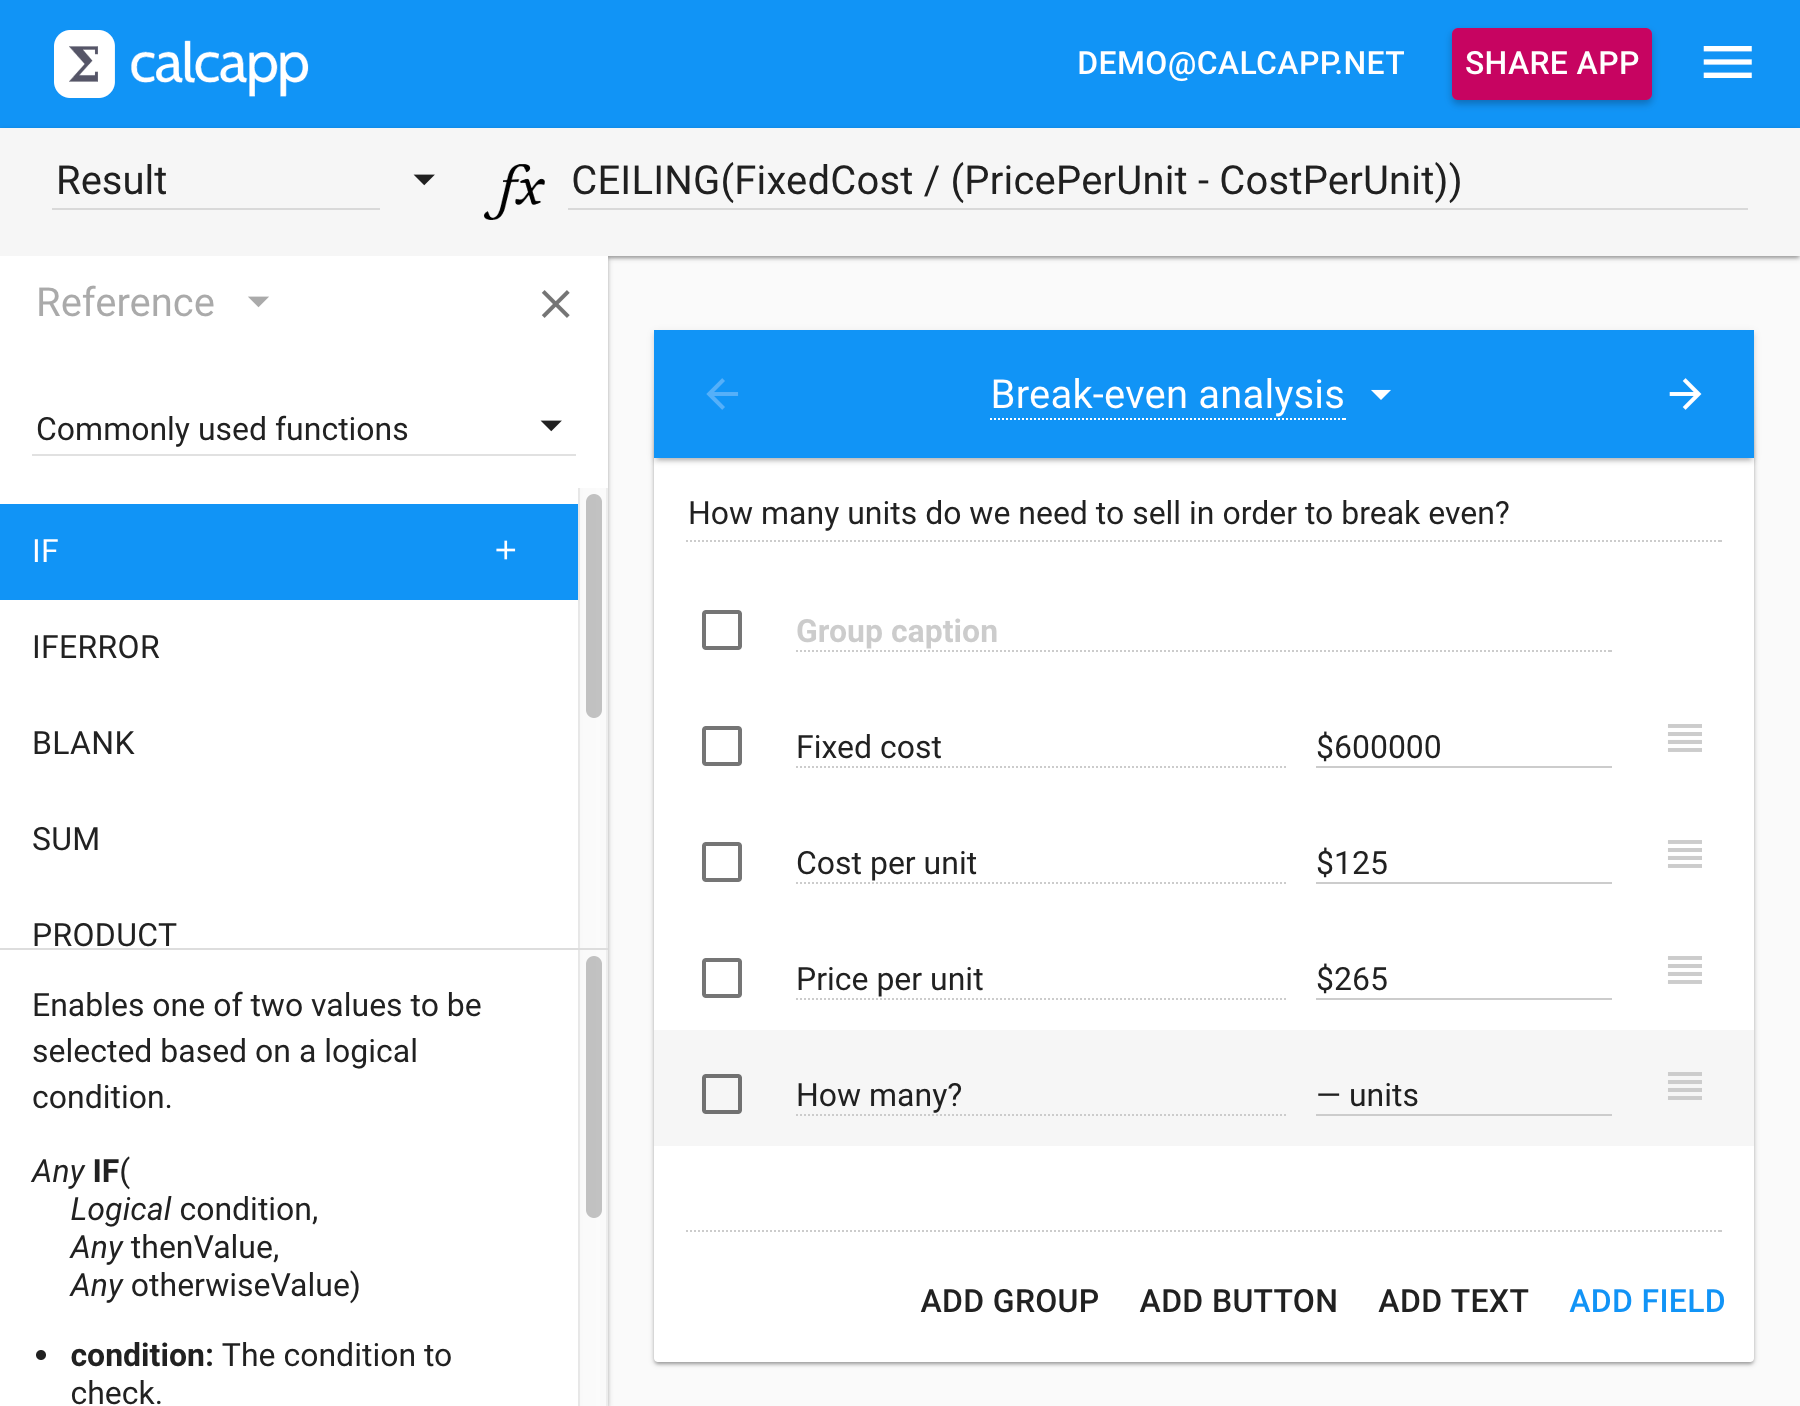Click the SHARE APP button
This screenshot has height=1406, width=1800.
click(x=1551, y=64)
